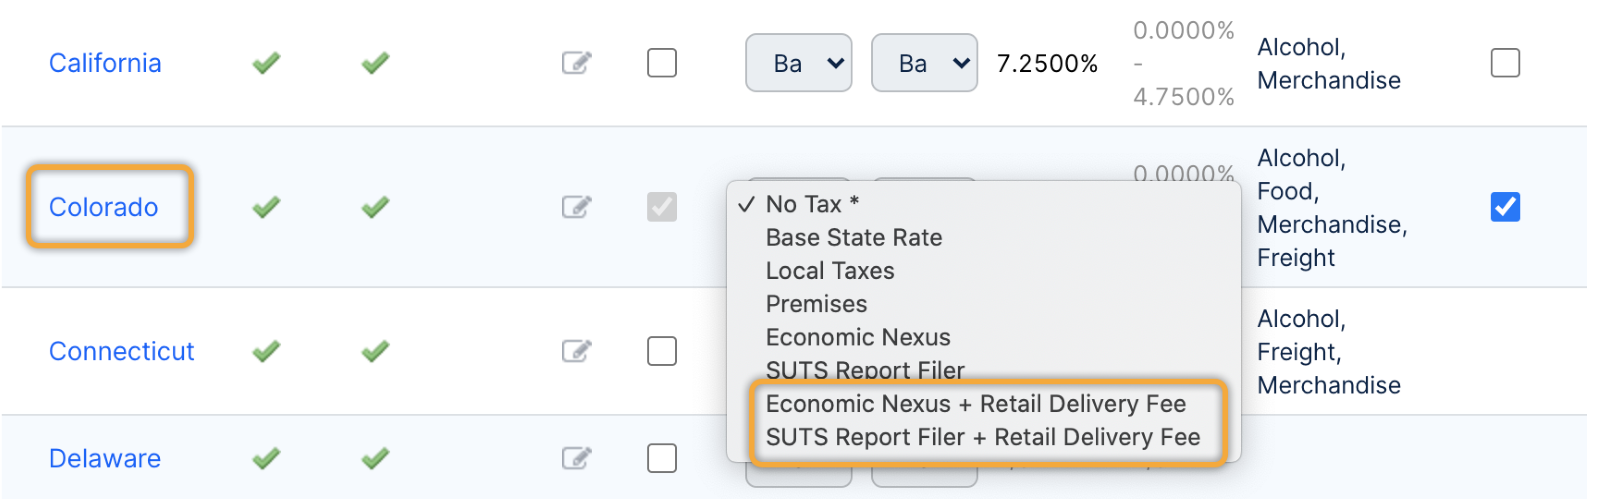Click the second green checkmark in Colorado row
Image resolution: width=1600 pixels, height=499 pixels.
click(375, 207)
